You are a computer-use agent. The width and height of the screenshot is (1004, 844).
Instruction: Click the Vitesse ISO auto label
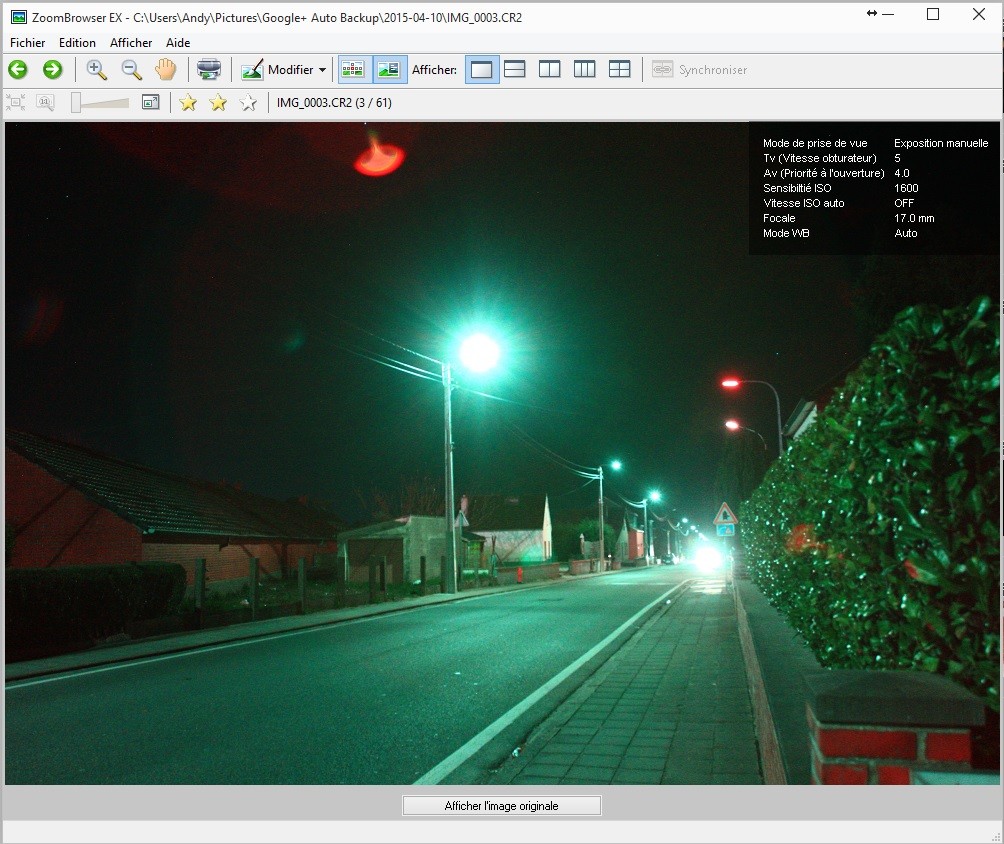tap(804, 203)
